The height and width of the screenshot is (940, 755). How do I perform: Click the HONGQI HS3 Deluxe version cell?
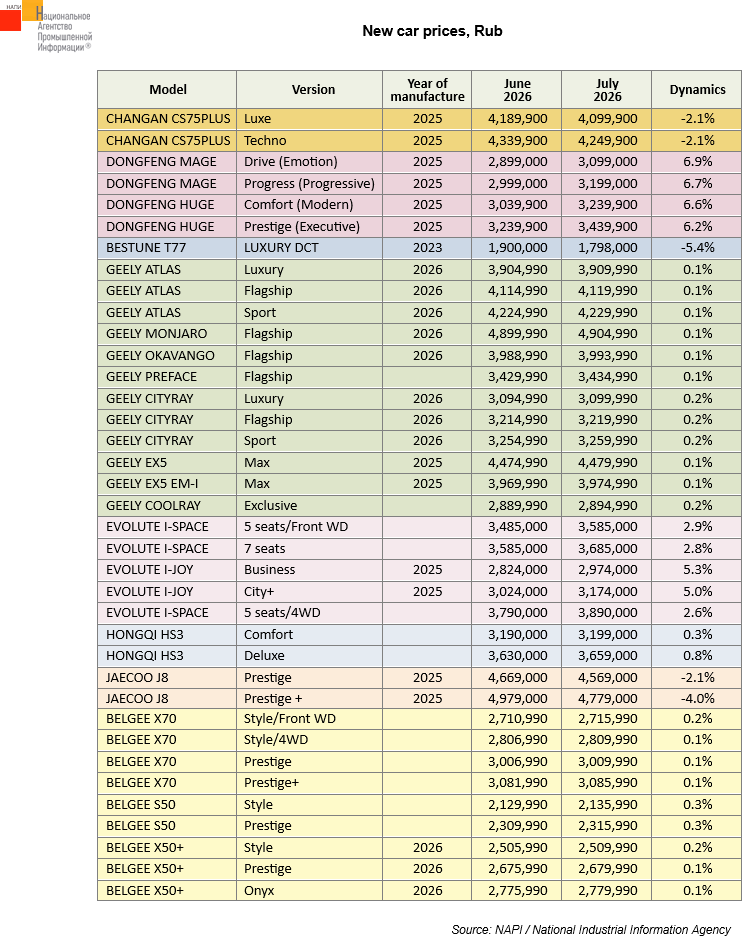[309, 656]
